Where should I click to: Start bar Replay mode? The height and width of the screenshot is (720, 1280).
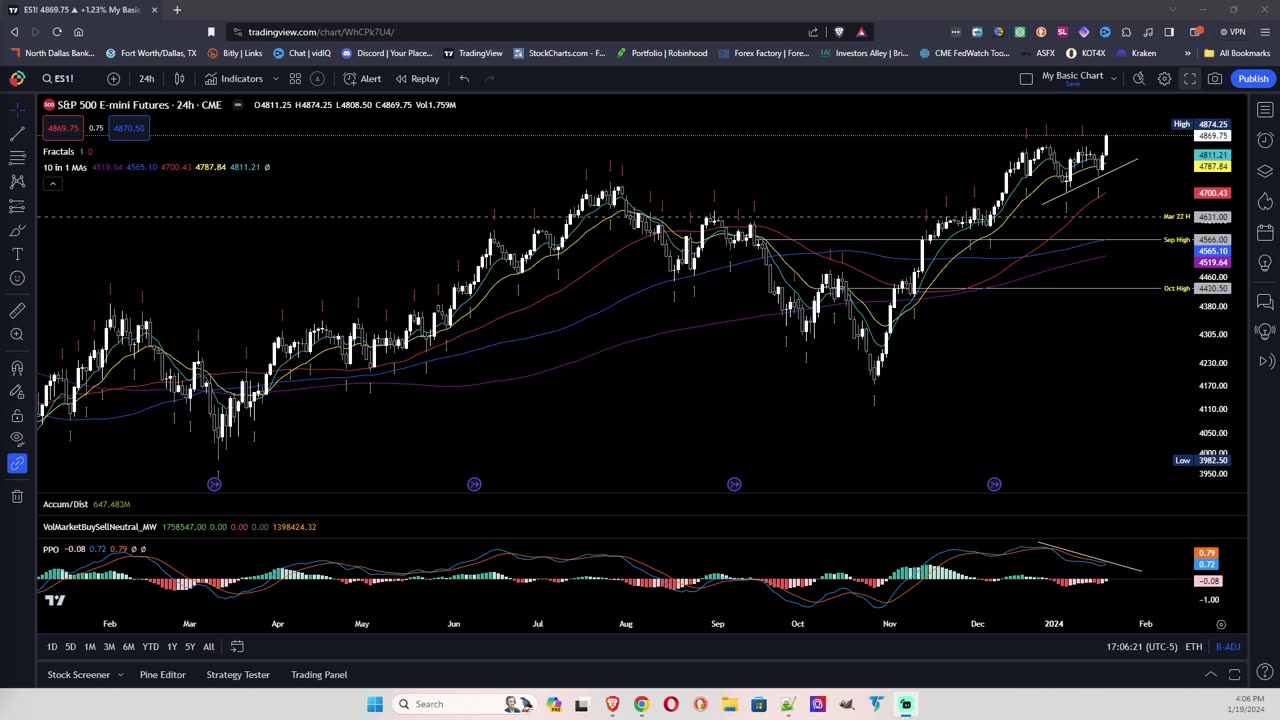417,79
